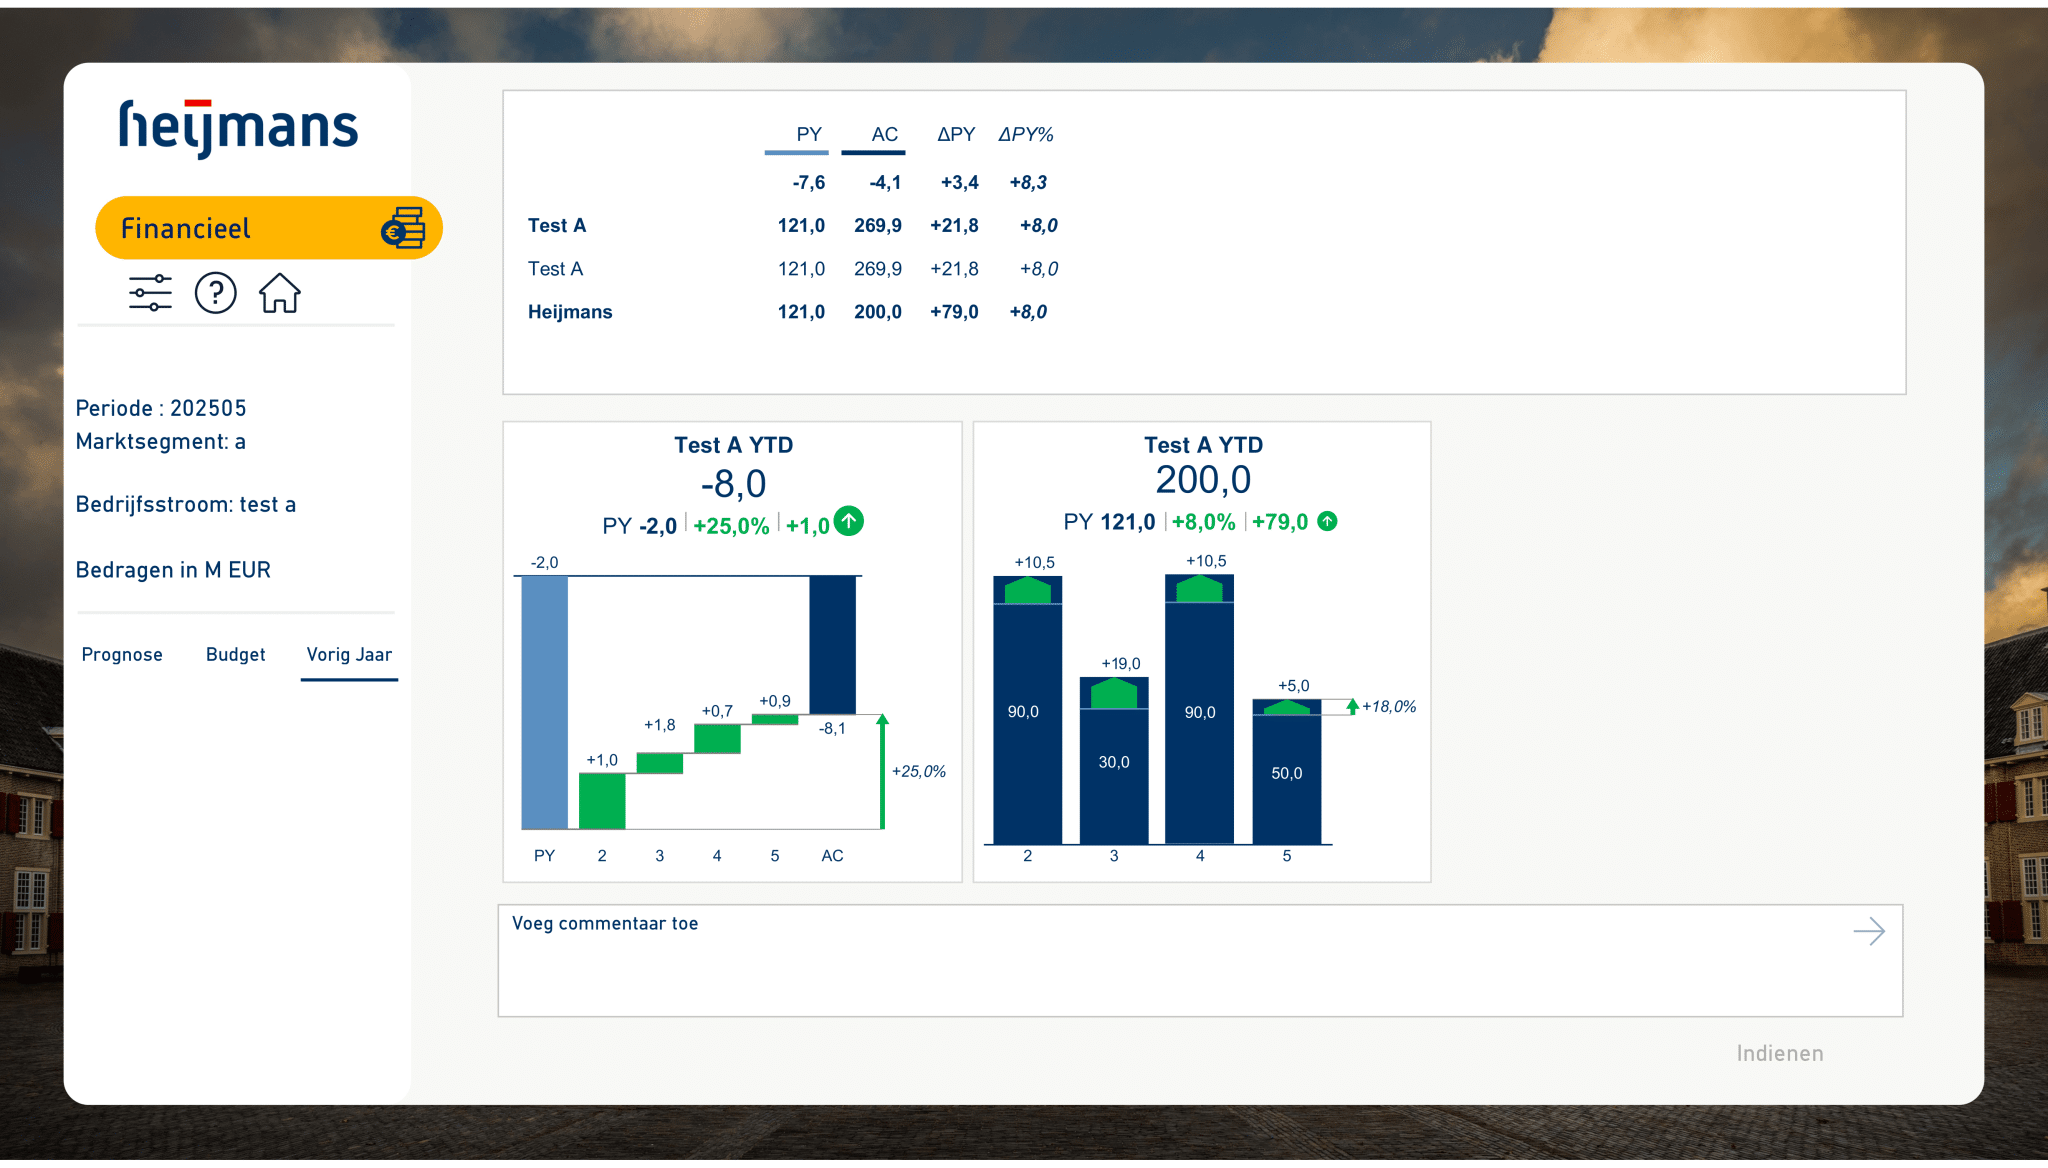
Task: Switch to the Budget tab
Action: click(235, 654)
